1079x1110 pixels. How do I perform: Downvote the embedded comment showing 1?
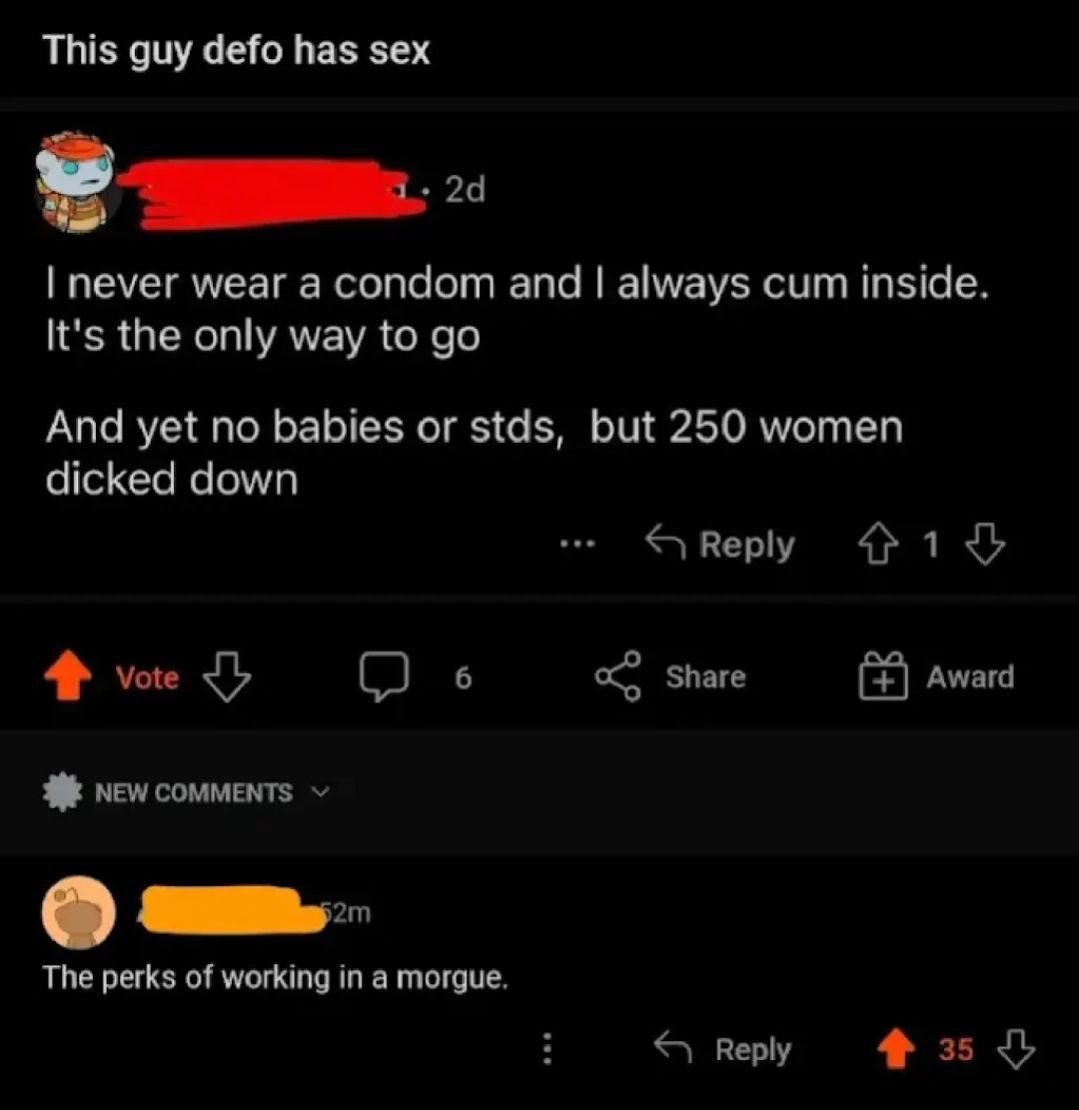tap(985, 544)
